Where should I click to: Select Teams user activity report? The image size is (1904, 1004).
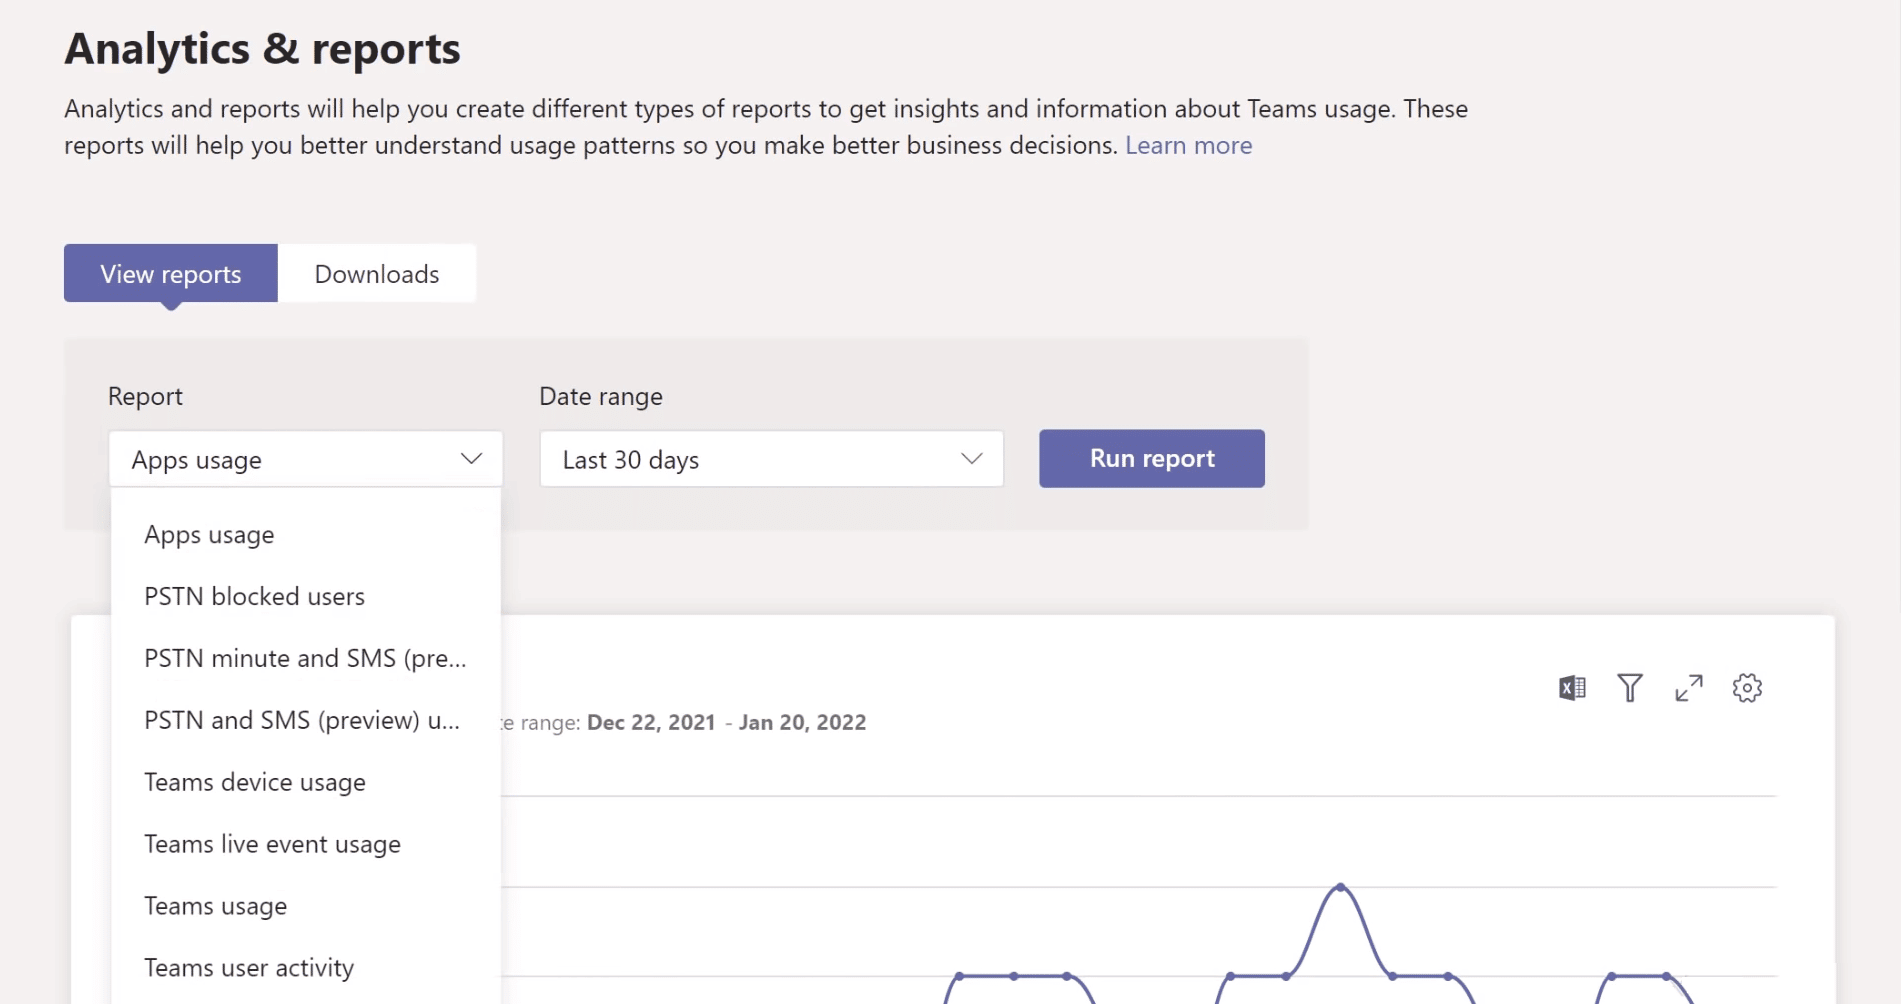tap(249, 967)
